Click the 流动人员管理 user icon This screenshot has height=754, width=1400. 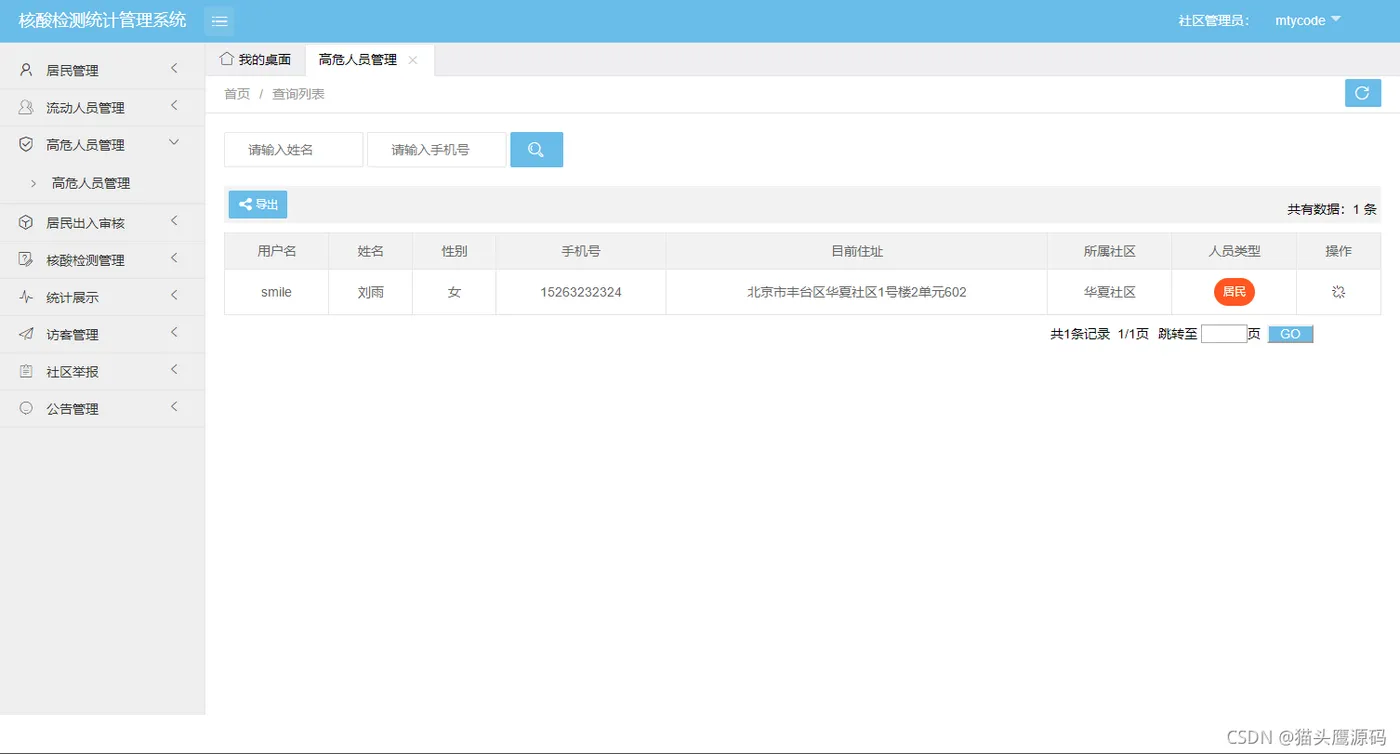pos(26,107)
